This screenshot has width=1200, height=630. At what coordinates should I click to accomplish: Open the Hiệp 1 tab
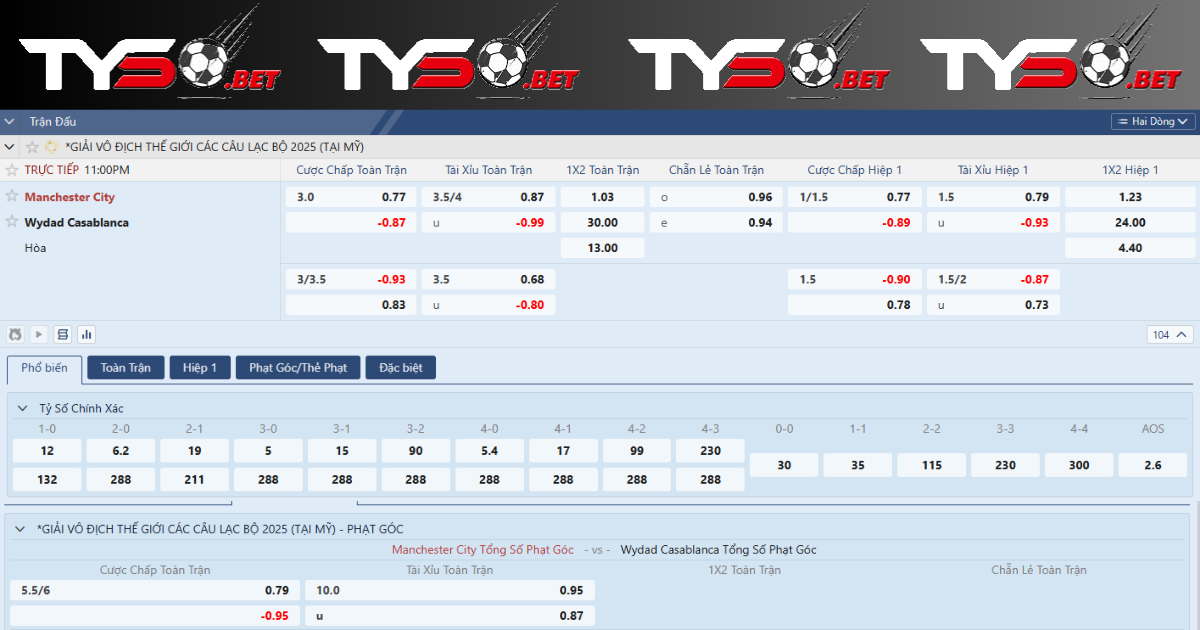coord(200,368)
